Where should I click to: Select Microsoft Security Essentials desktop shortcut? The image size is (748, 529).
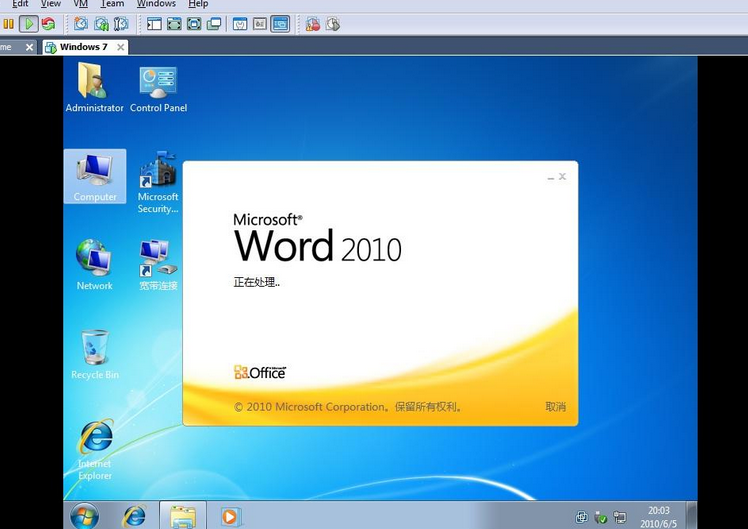(x=158, y=182)
